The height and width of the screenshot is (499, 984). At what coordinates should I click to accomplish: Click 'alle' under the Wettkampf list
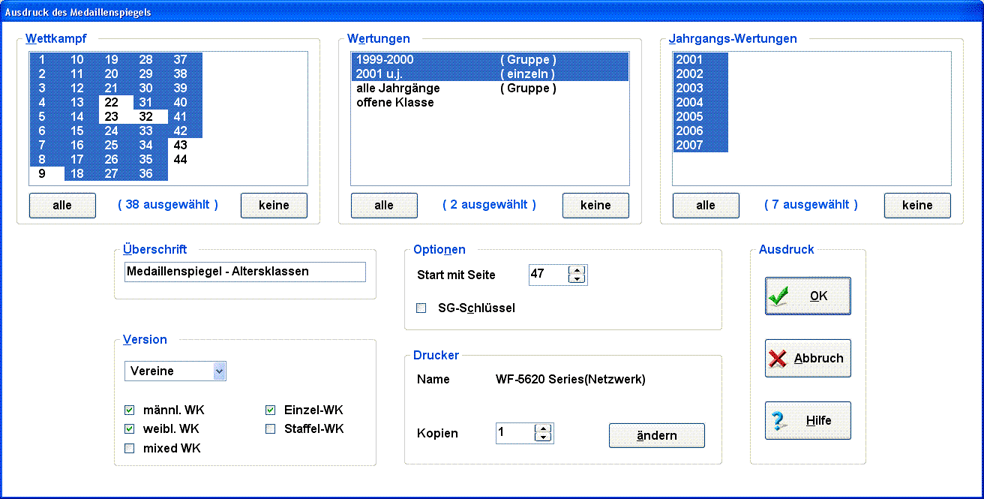click(62, 205)
